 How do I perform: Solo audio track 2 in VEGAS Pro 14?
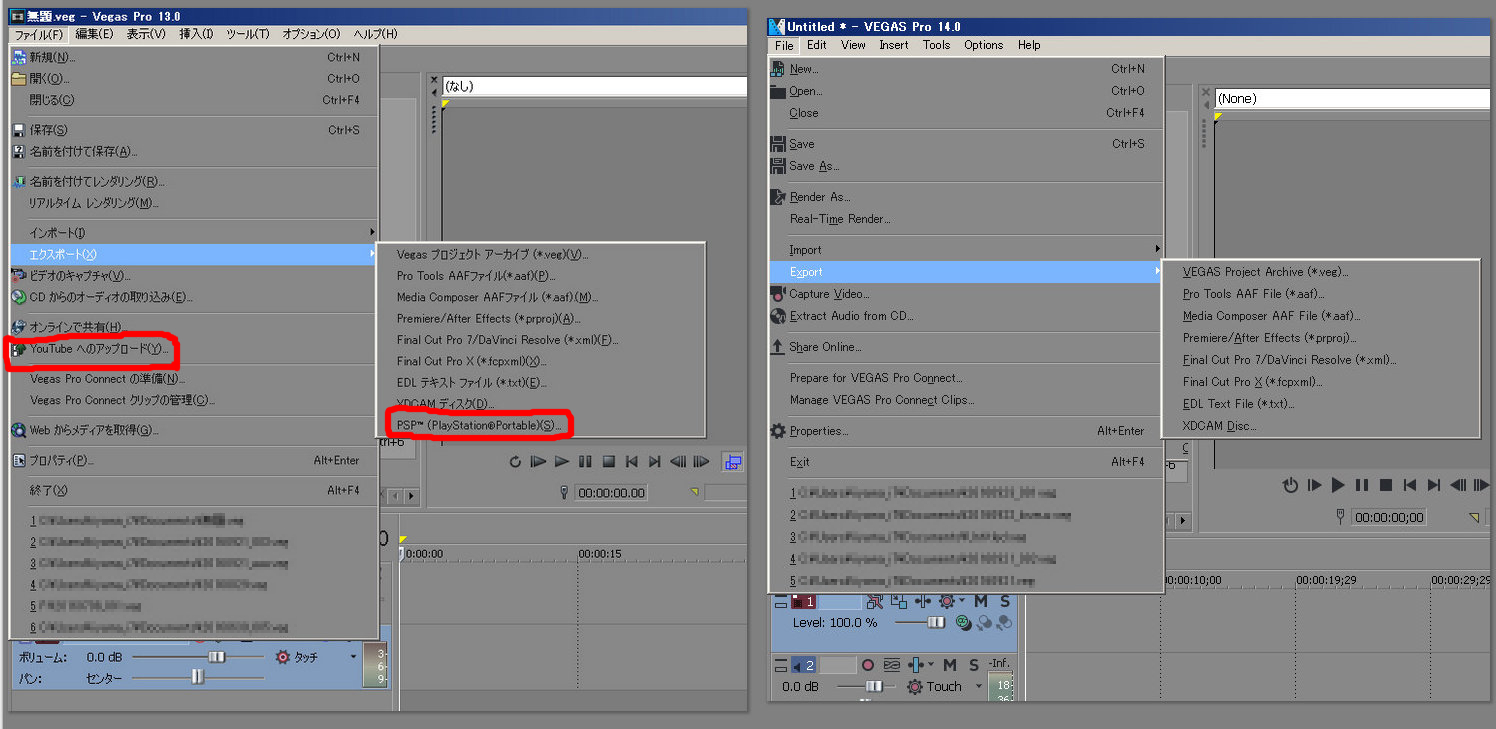click(x=974, y=665)
